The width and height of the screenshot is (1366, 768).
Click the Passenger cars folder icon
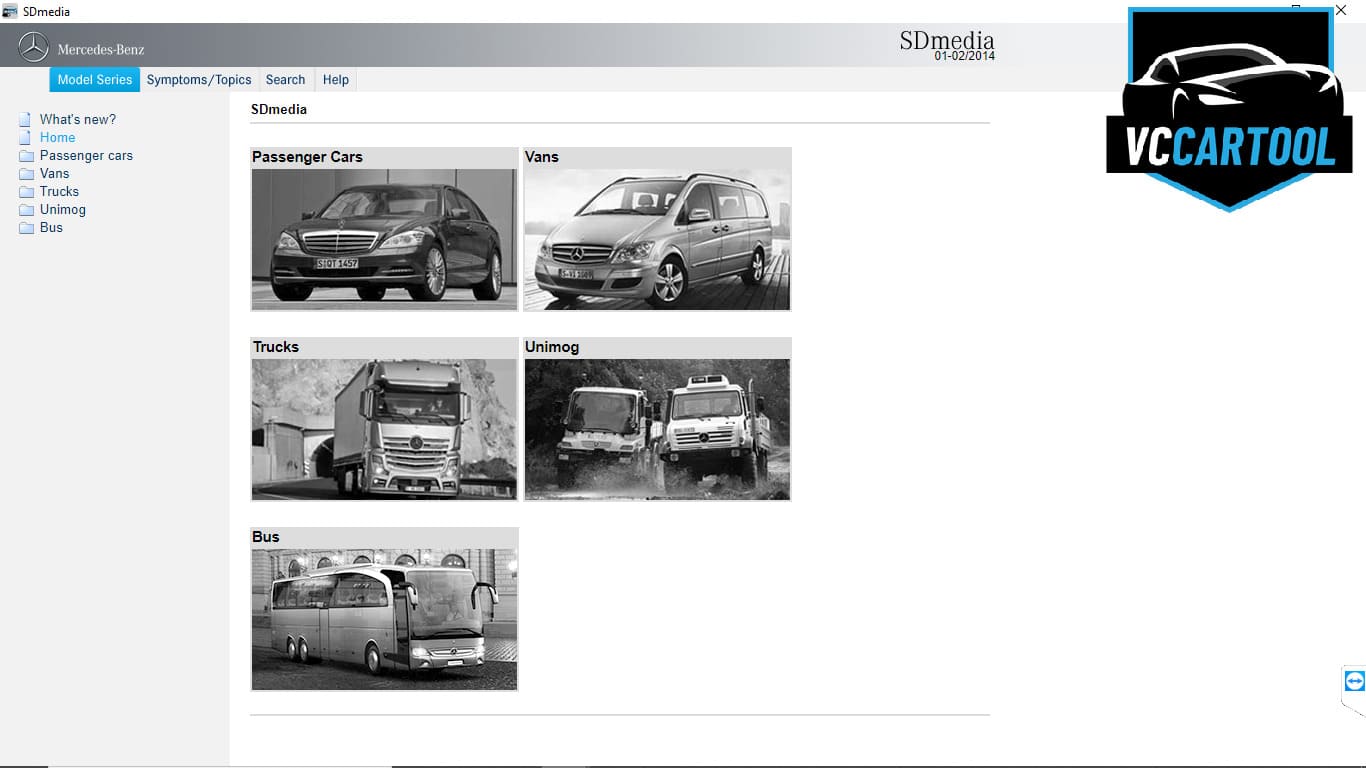[x=26, y=156]
